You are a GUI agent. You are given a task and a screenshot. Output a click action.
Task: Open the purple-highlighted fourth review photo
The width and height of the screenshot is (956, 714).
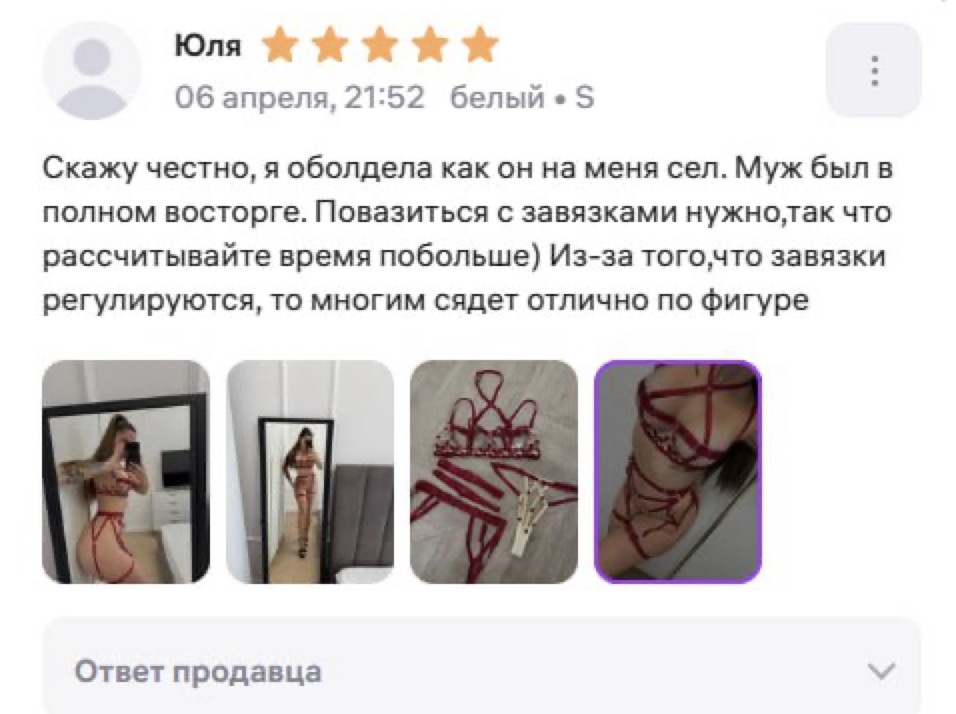(678, 471)
